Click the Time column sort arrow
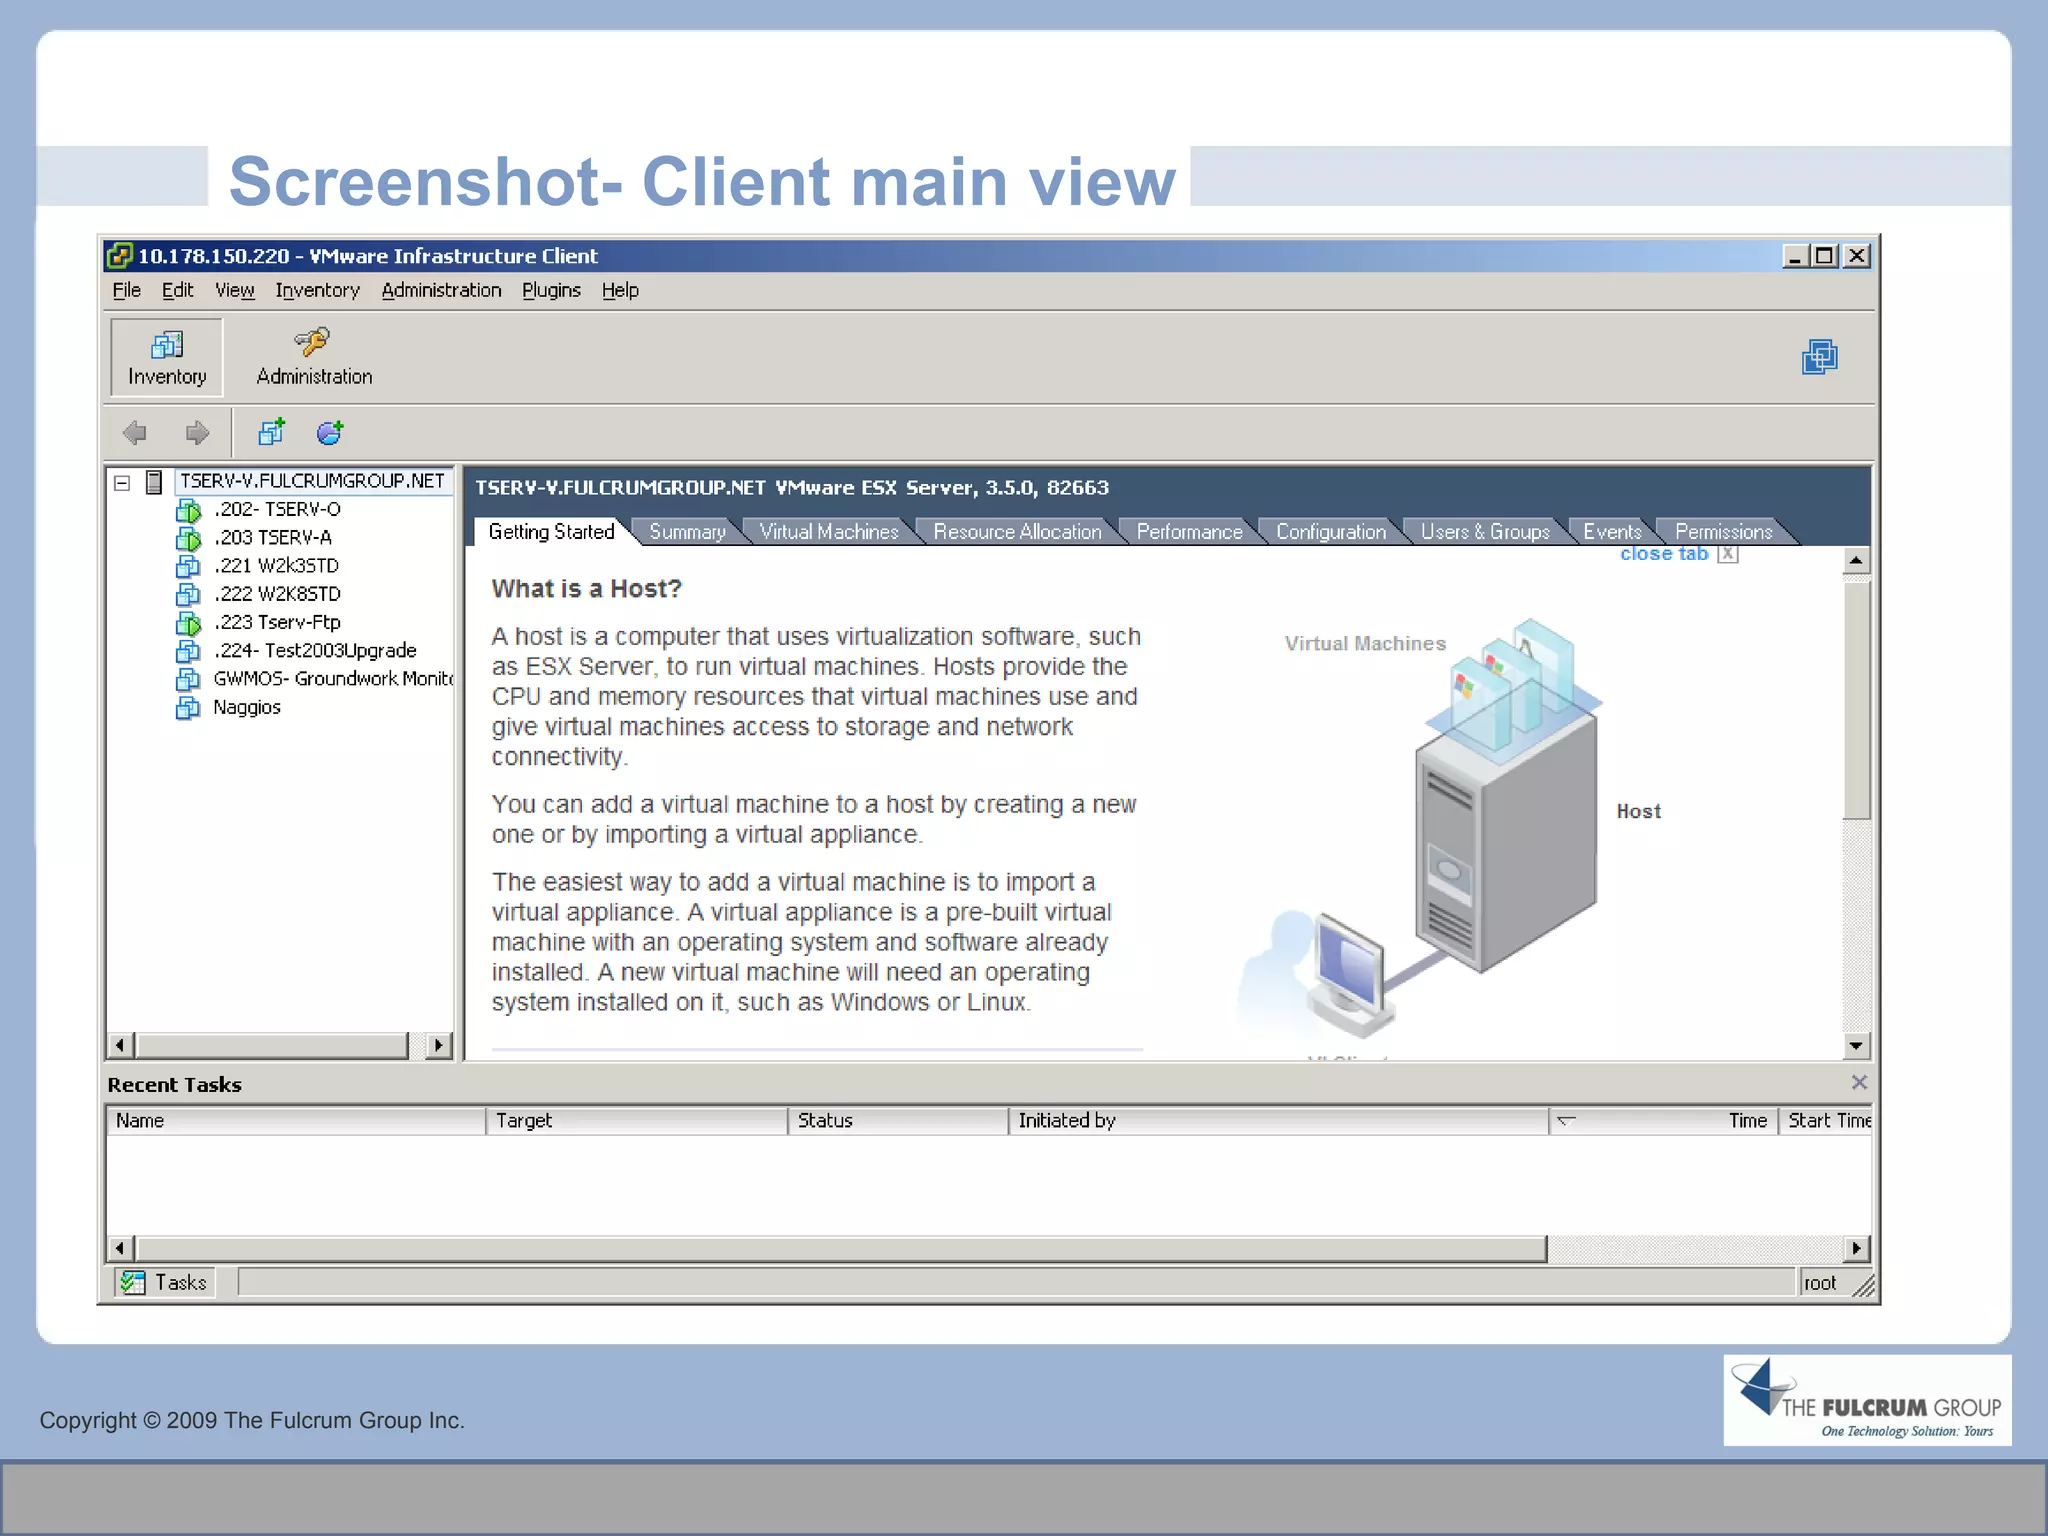 1567,1121
